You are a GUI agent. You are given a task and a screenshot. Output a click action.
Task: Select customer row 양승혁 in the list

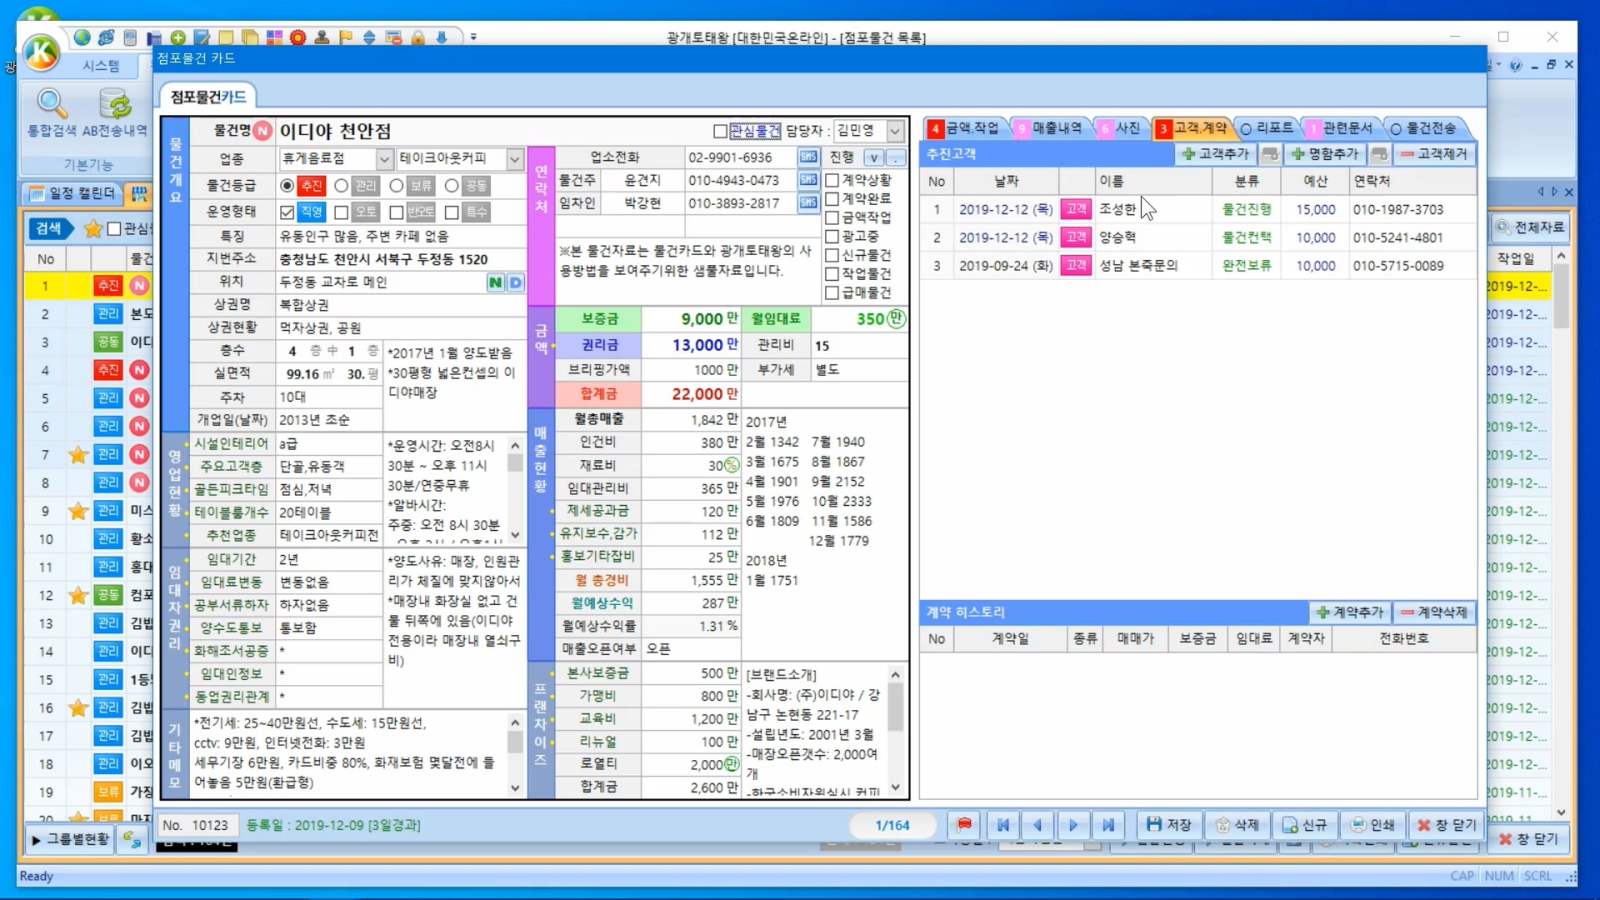click(1117, 238)
